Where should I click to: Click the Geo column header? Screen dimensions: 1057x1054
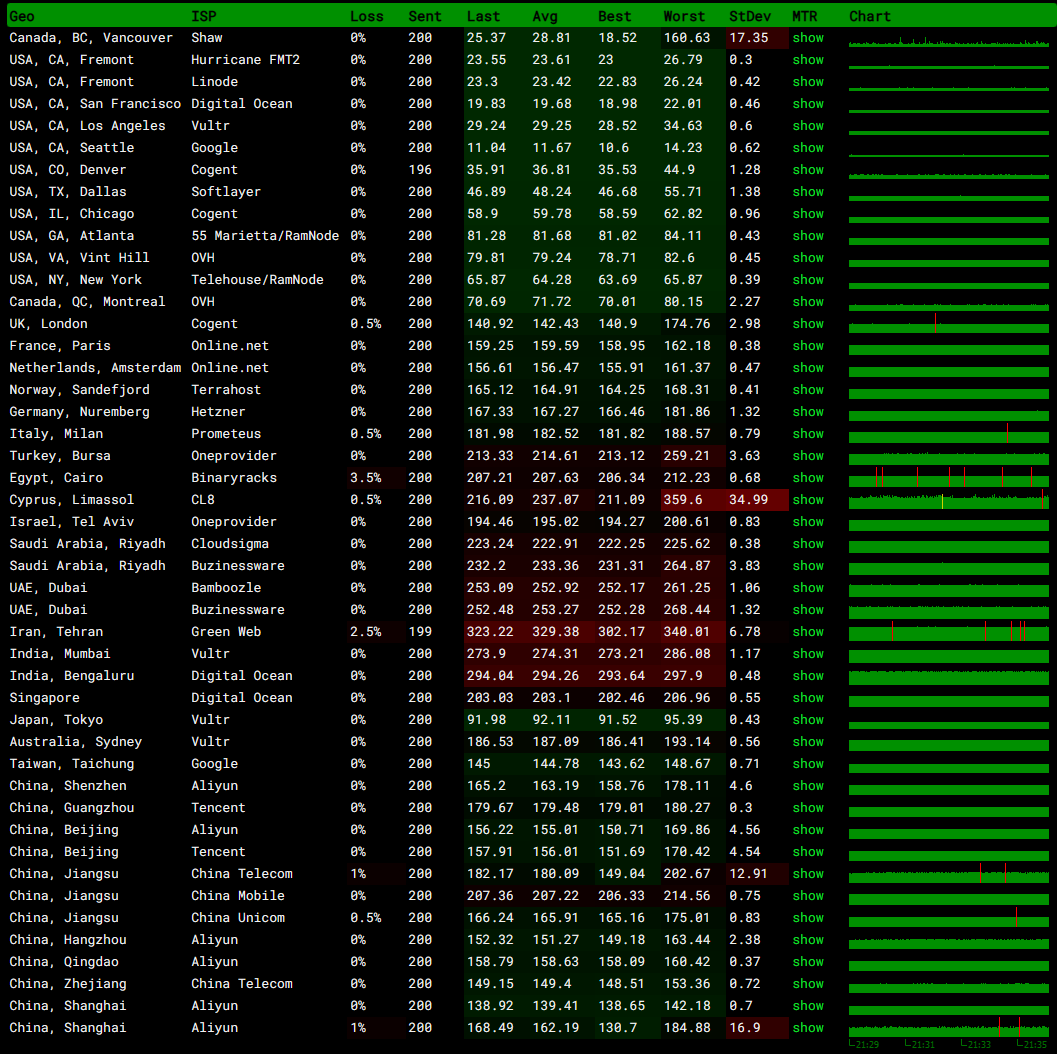[x=22, y=16]
